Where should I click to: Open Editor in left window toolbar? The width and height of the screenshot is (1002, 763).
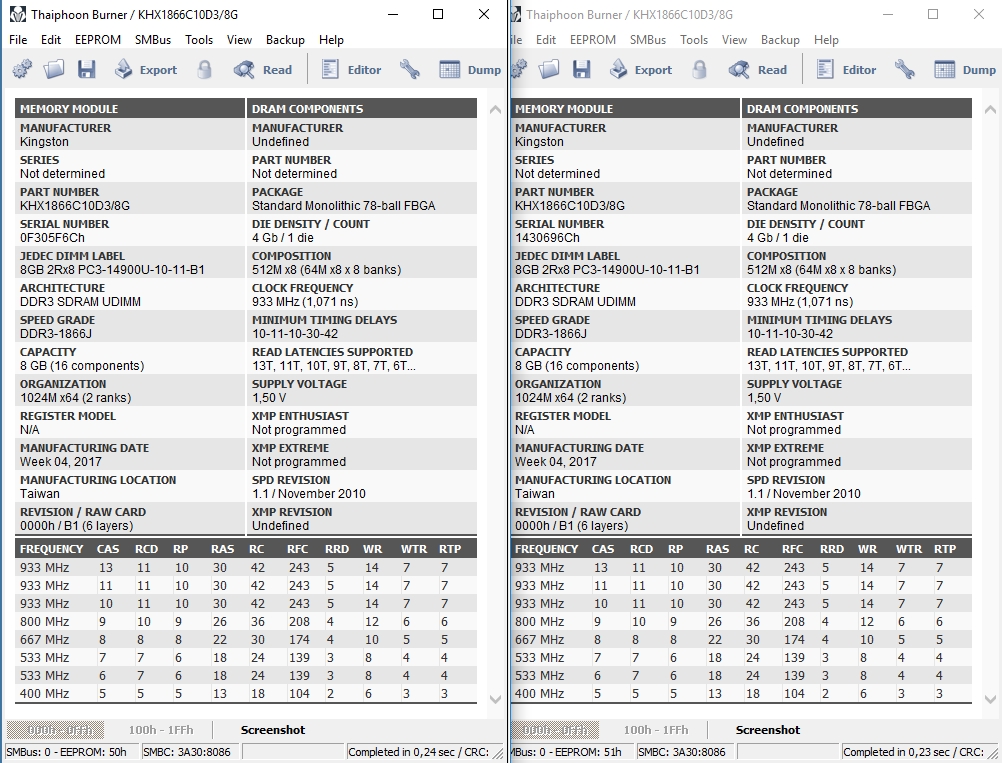click(351, 69)
